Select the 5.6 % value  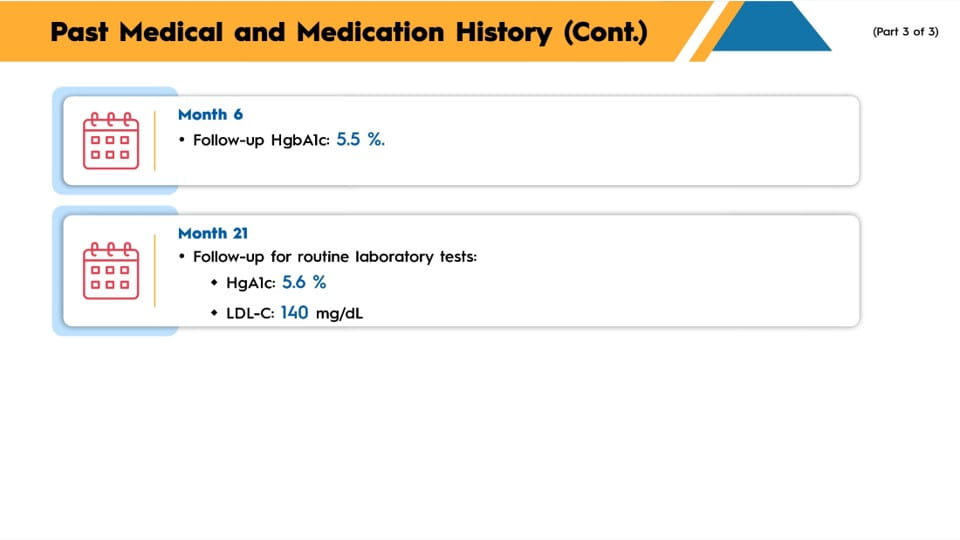click(304, 283)
